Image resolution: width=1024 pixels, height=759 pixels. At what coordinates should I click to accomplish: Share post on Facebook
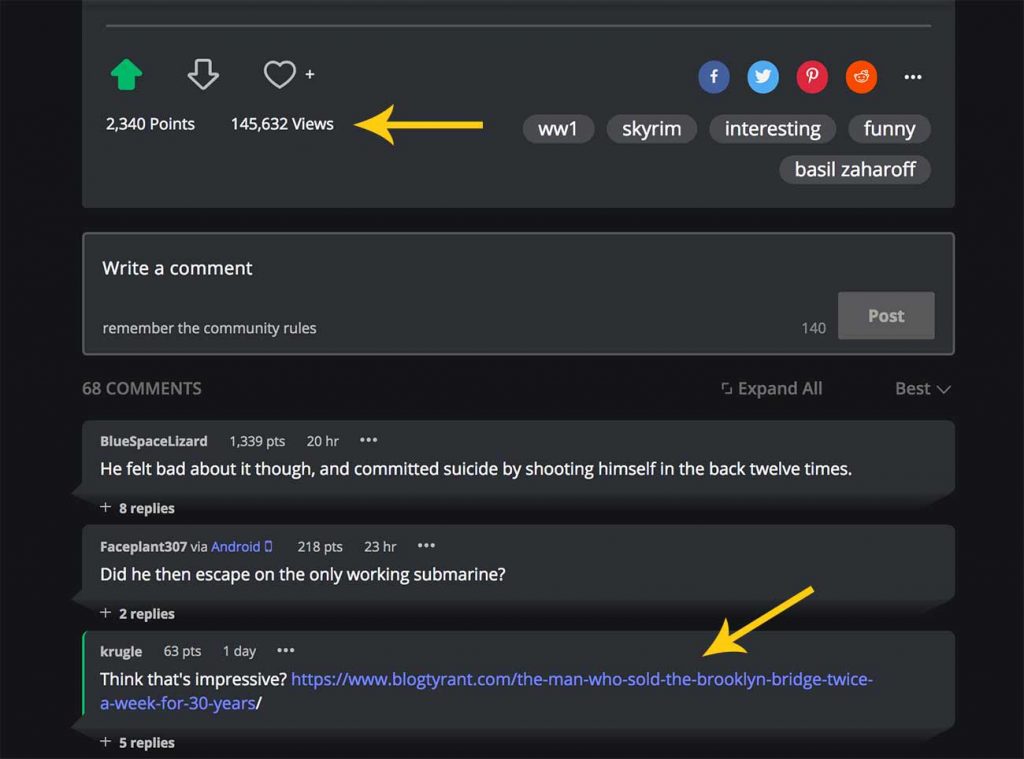713,77
